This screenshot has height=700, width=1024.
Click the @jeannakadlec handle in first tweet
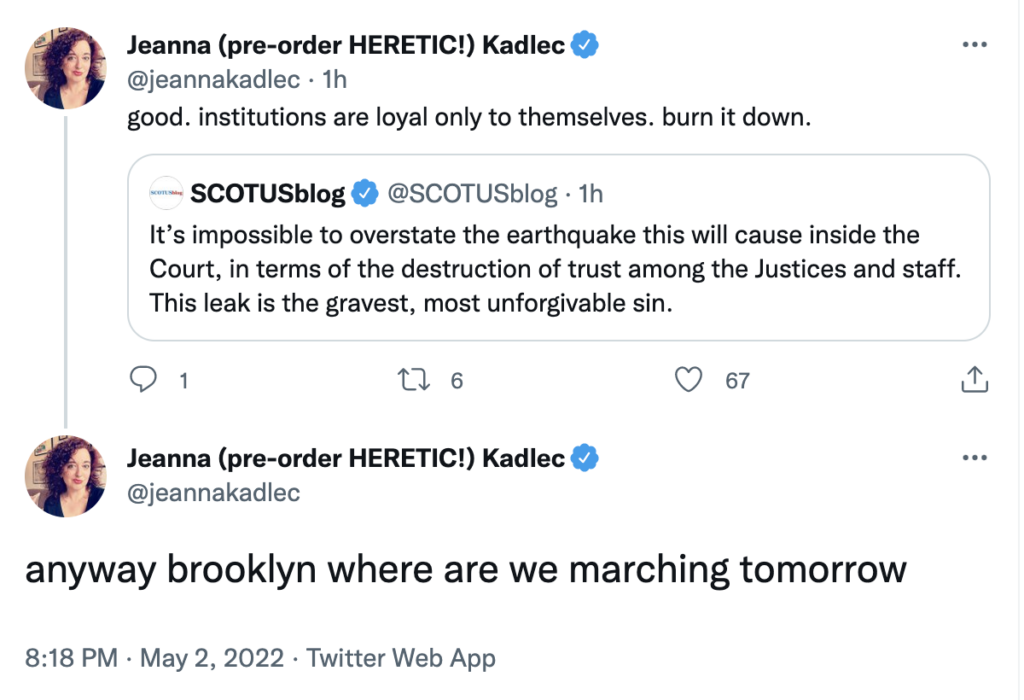[x=214, y=78]
